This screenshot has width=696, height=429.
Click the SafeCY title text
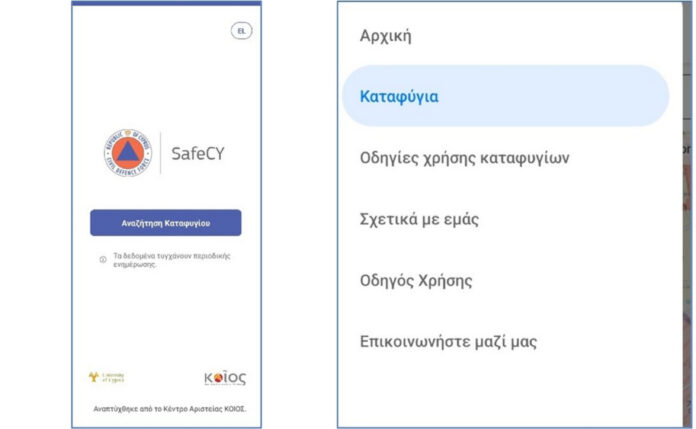(198, 154)
